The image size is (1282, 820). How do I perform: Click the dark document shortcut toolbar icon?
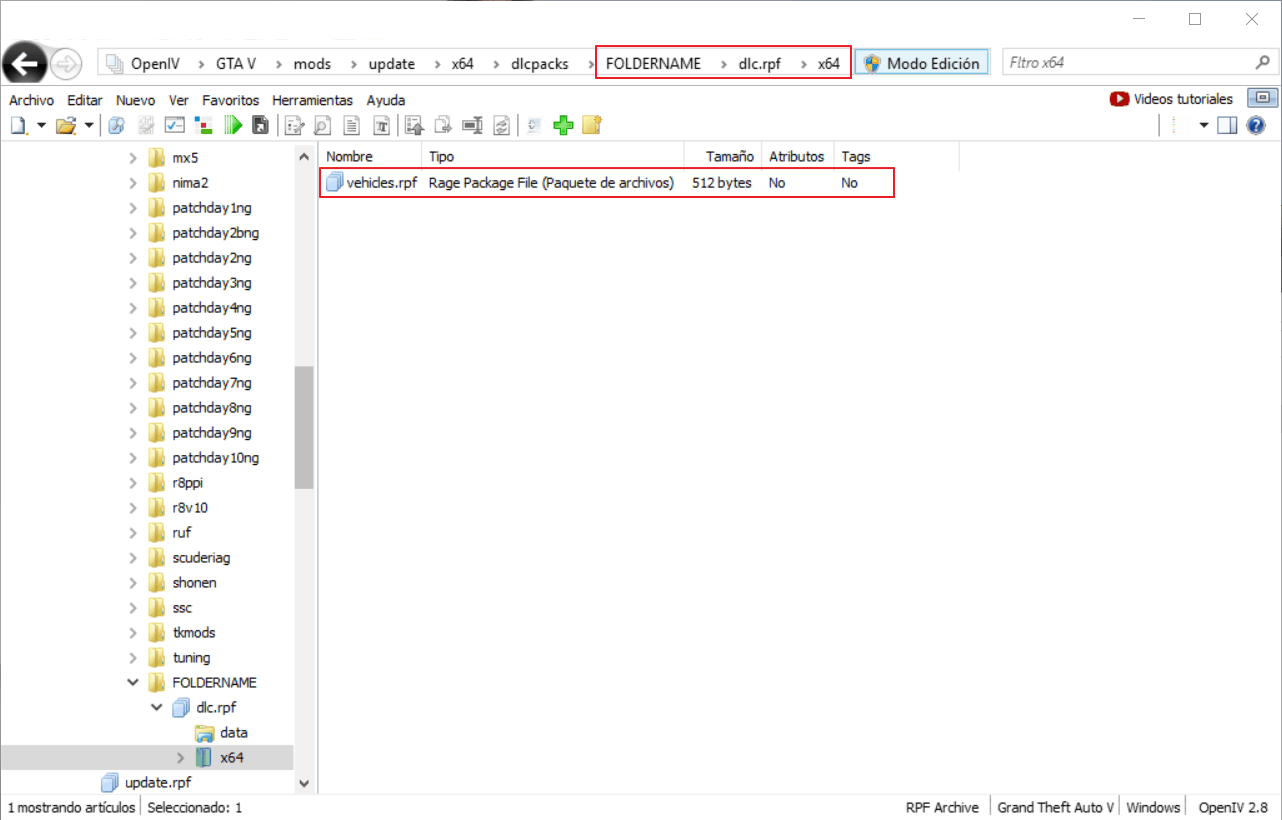click(x=260, y=125)
